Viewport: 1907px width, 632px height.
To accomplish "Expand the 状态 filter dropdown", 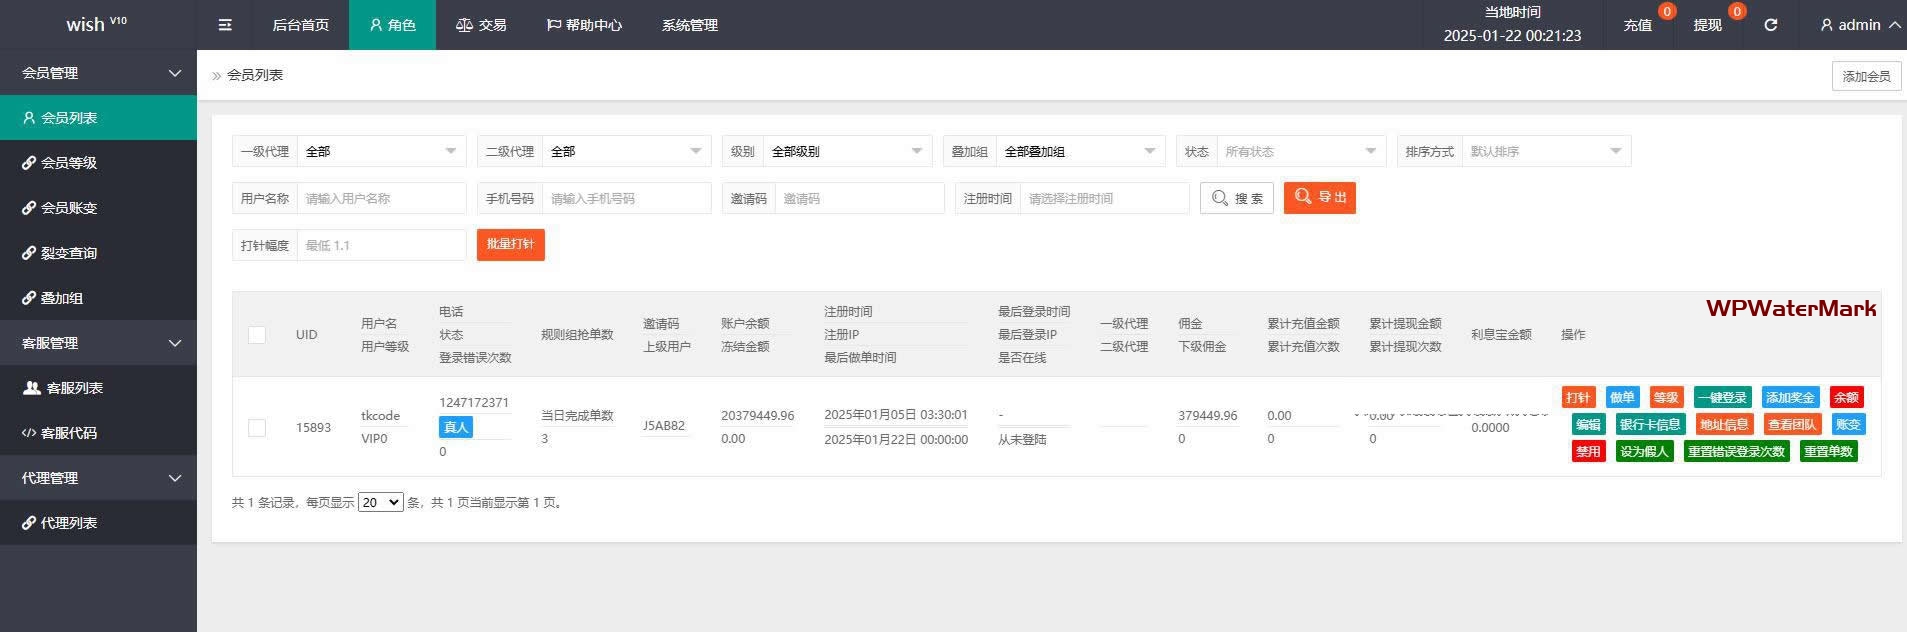I will 1299,152.
